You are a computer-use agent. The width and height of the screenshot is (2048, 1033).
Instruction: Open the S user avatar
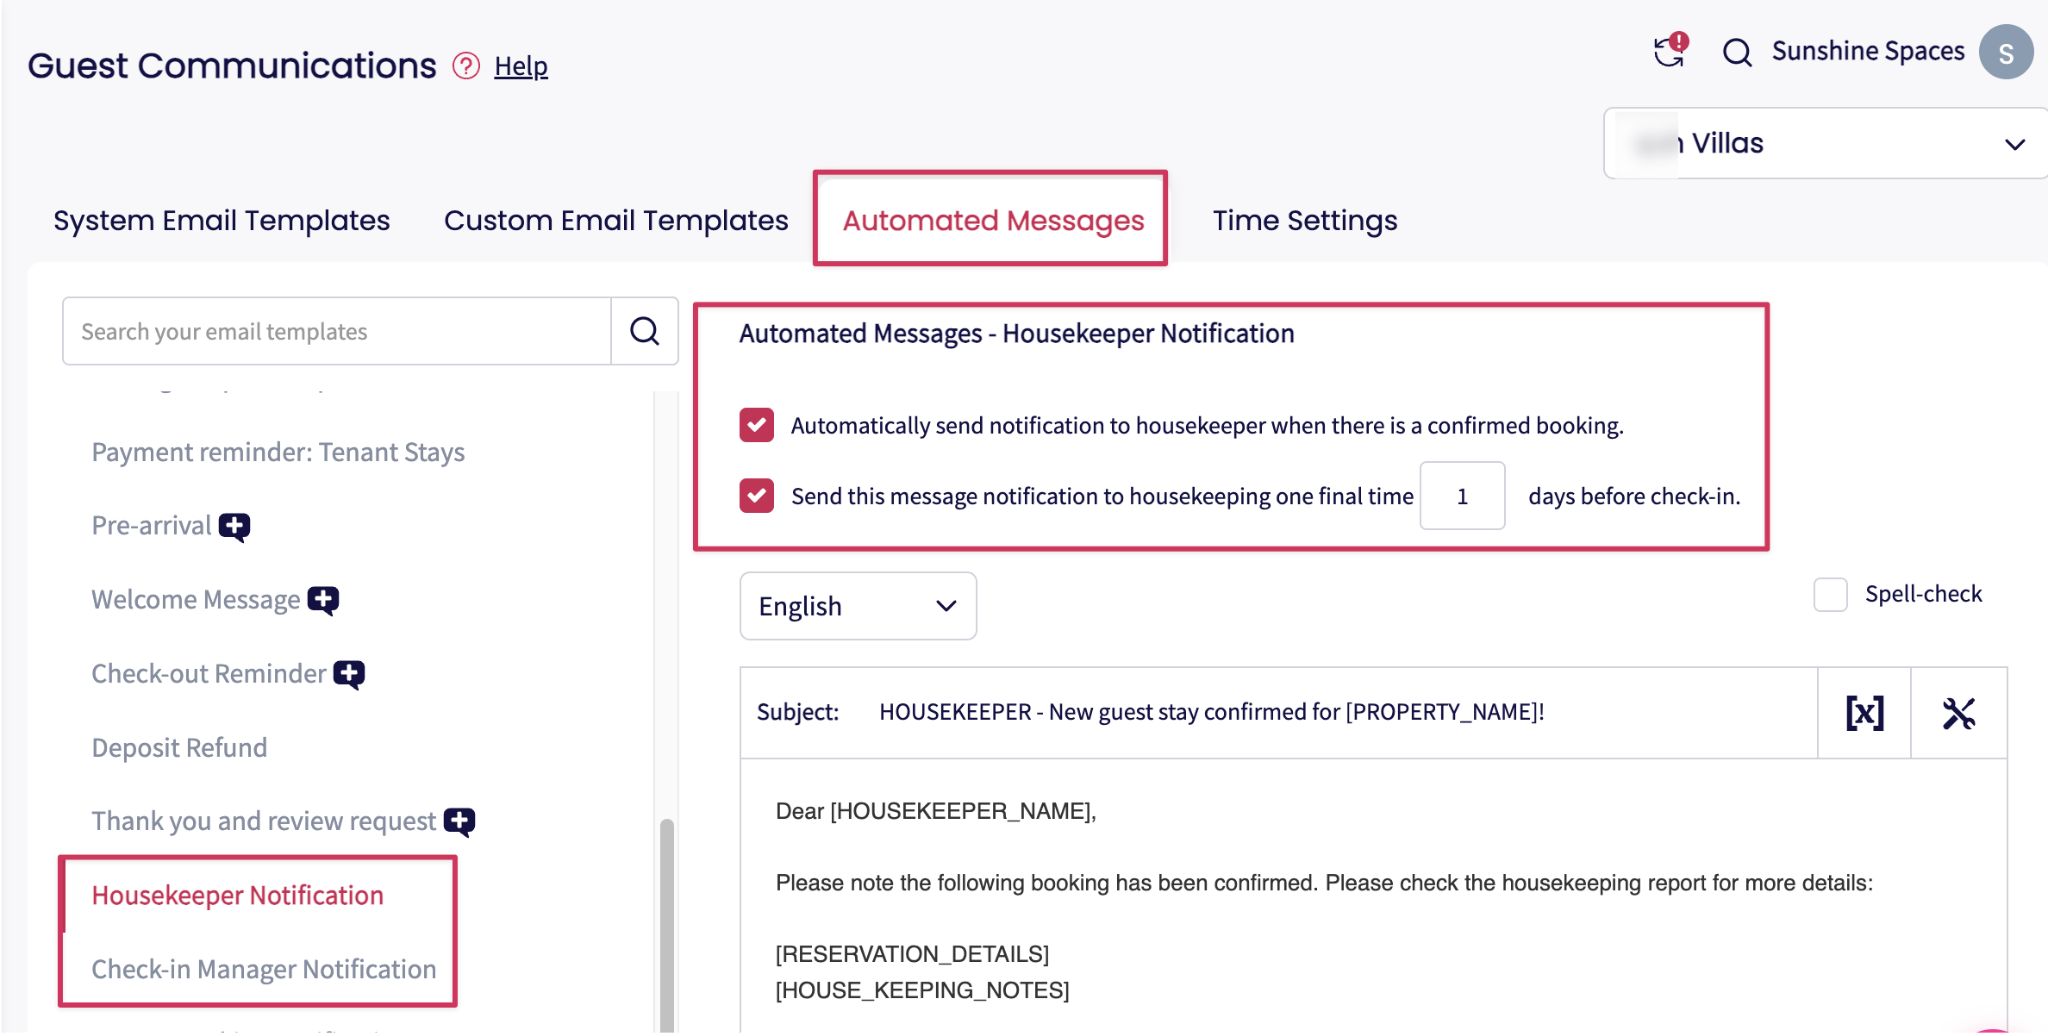point(2005,52)
